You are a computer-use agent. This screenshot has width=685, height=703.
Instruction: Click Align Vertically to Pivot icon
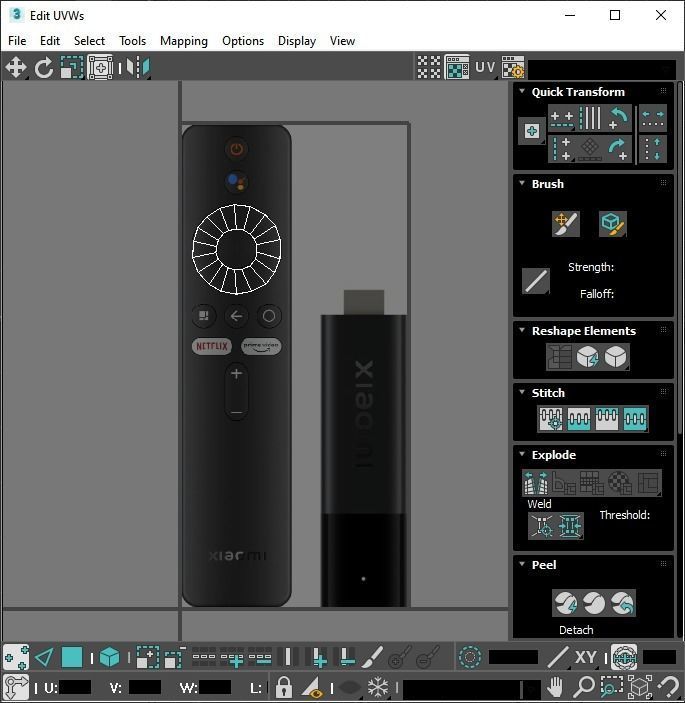562,149
